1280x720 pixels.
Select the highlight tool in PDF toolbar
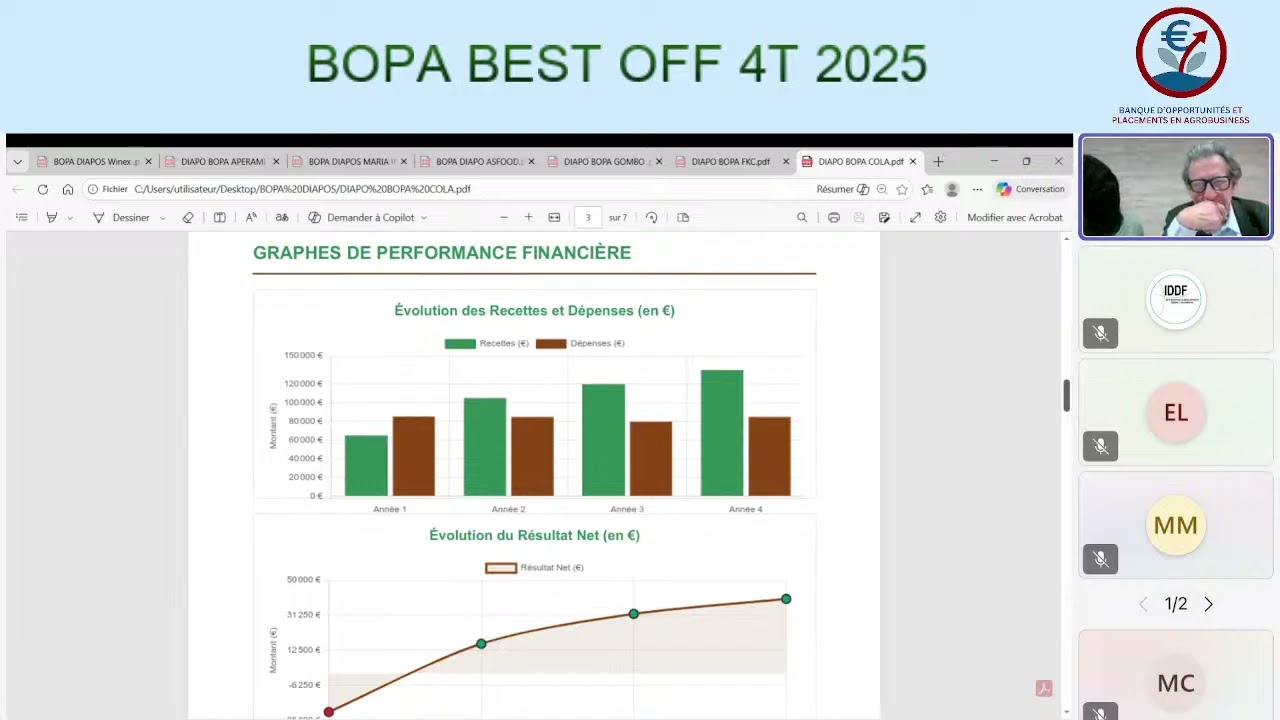[x=51, y=217]
